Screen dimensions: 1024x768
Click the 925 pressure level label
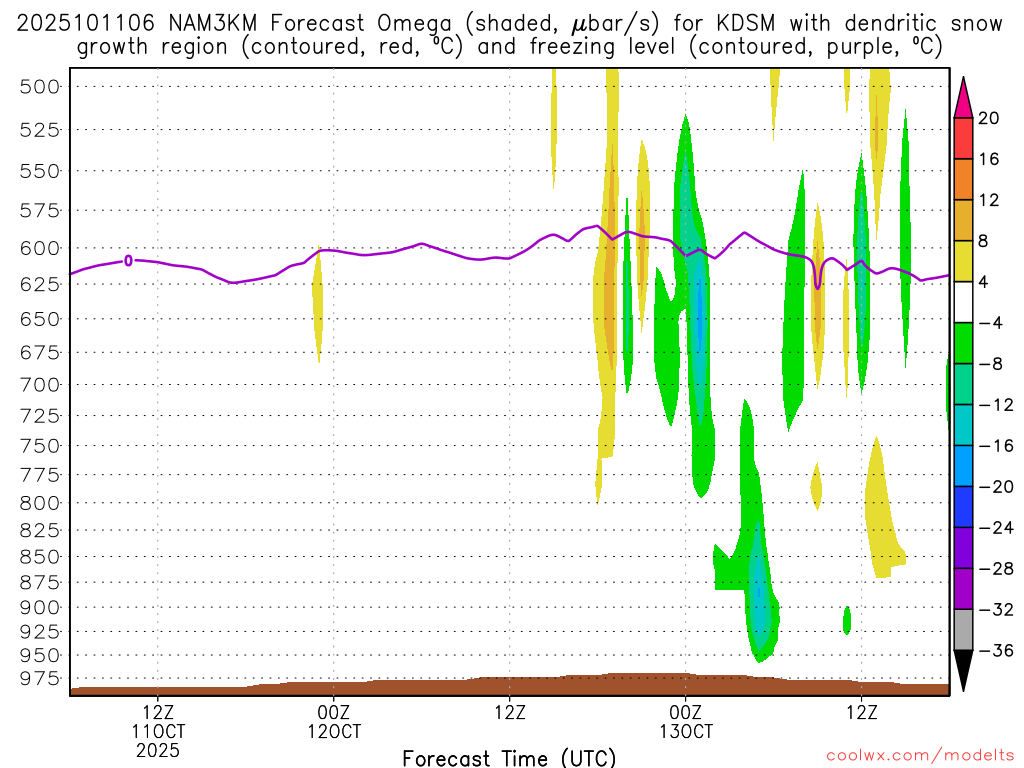pyautogui.click(x=40, y=632)
